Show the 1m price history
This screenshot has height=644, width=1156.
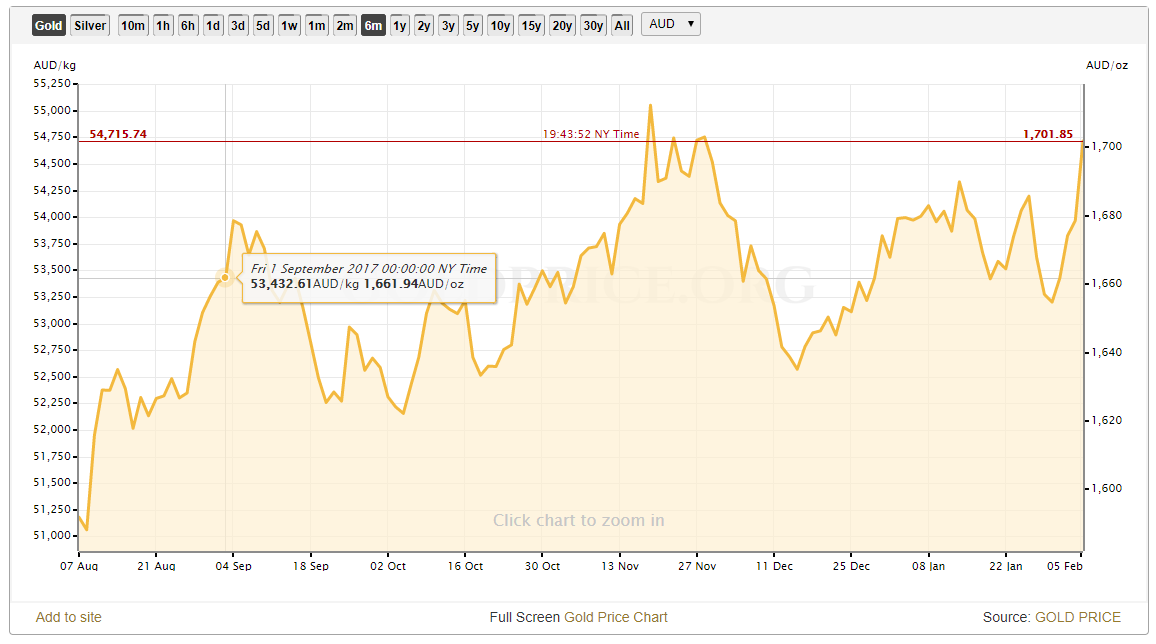pyautogui.click(x=317, y=25)
